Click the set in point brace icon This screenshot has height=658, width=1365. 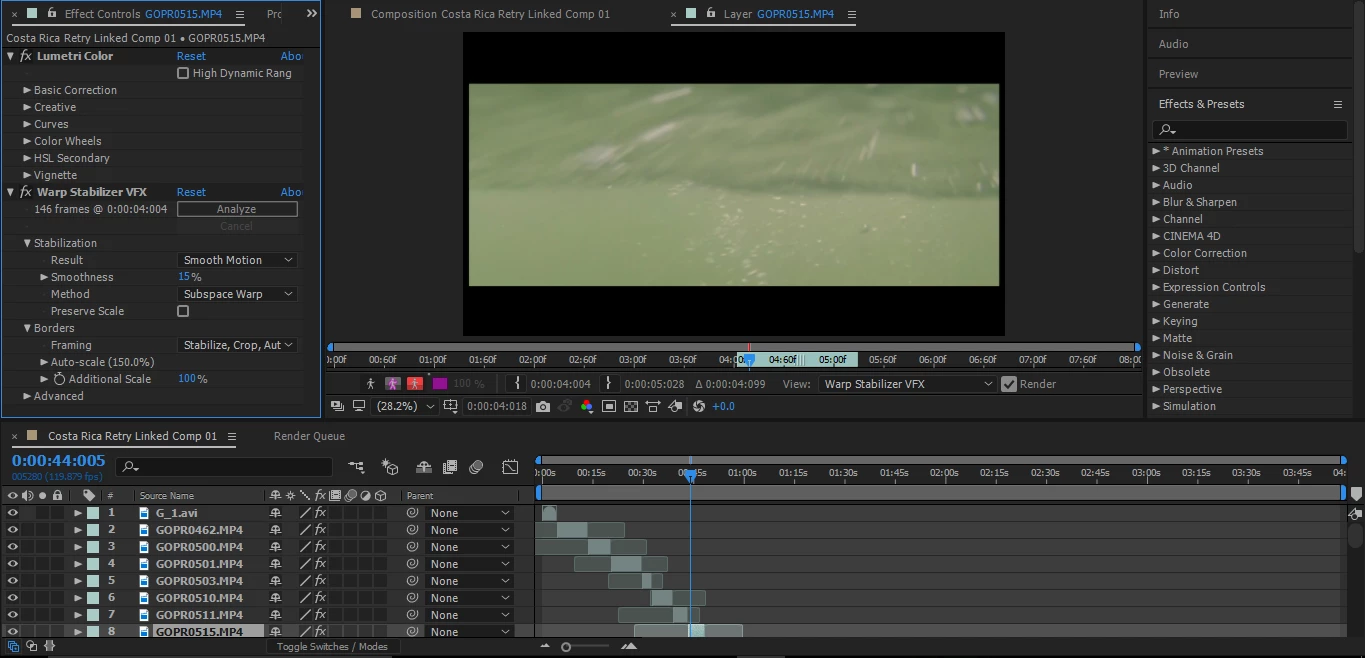click(x=517, y=383)
